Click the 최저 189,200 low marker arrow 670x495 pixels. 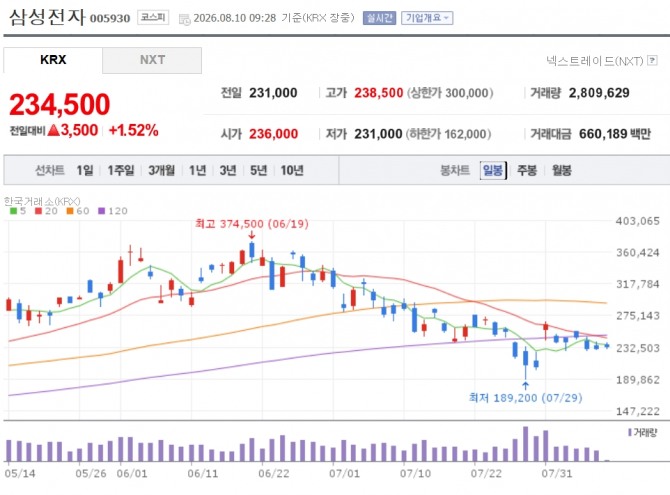(525, 386)
